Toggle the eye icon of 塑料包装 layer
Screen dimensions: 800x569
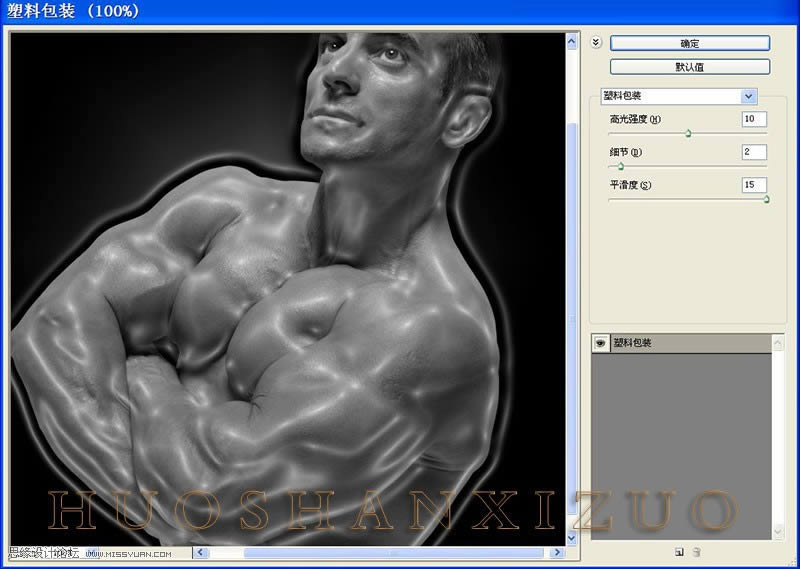tap(601, 343)
